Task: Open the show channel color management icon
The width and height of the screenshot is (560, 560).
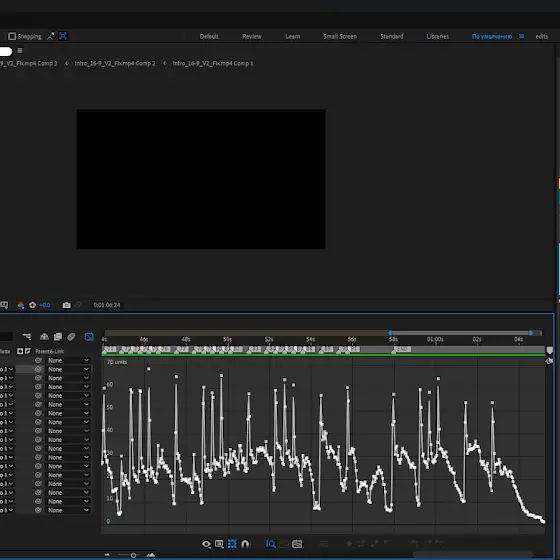Action: pos(21,305)
